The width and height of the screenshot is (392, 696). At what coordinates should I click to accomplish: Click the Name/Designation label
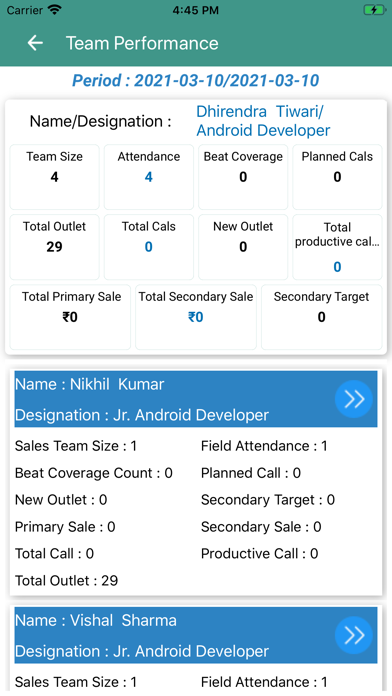[100, 121]
